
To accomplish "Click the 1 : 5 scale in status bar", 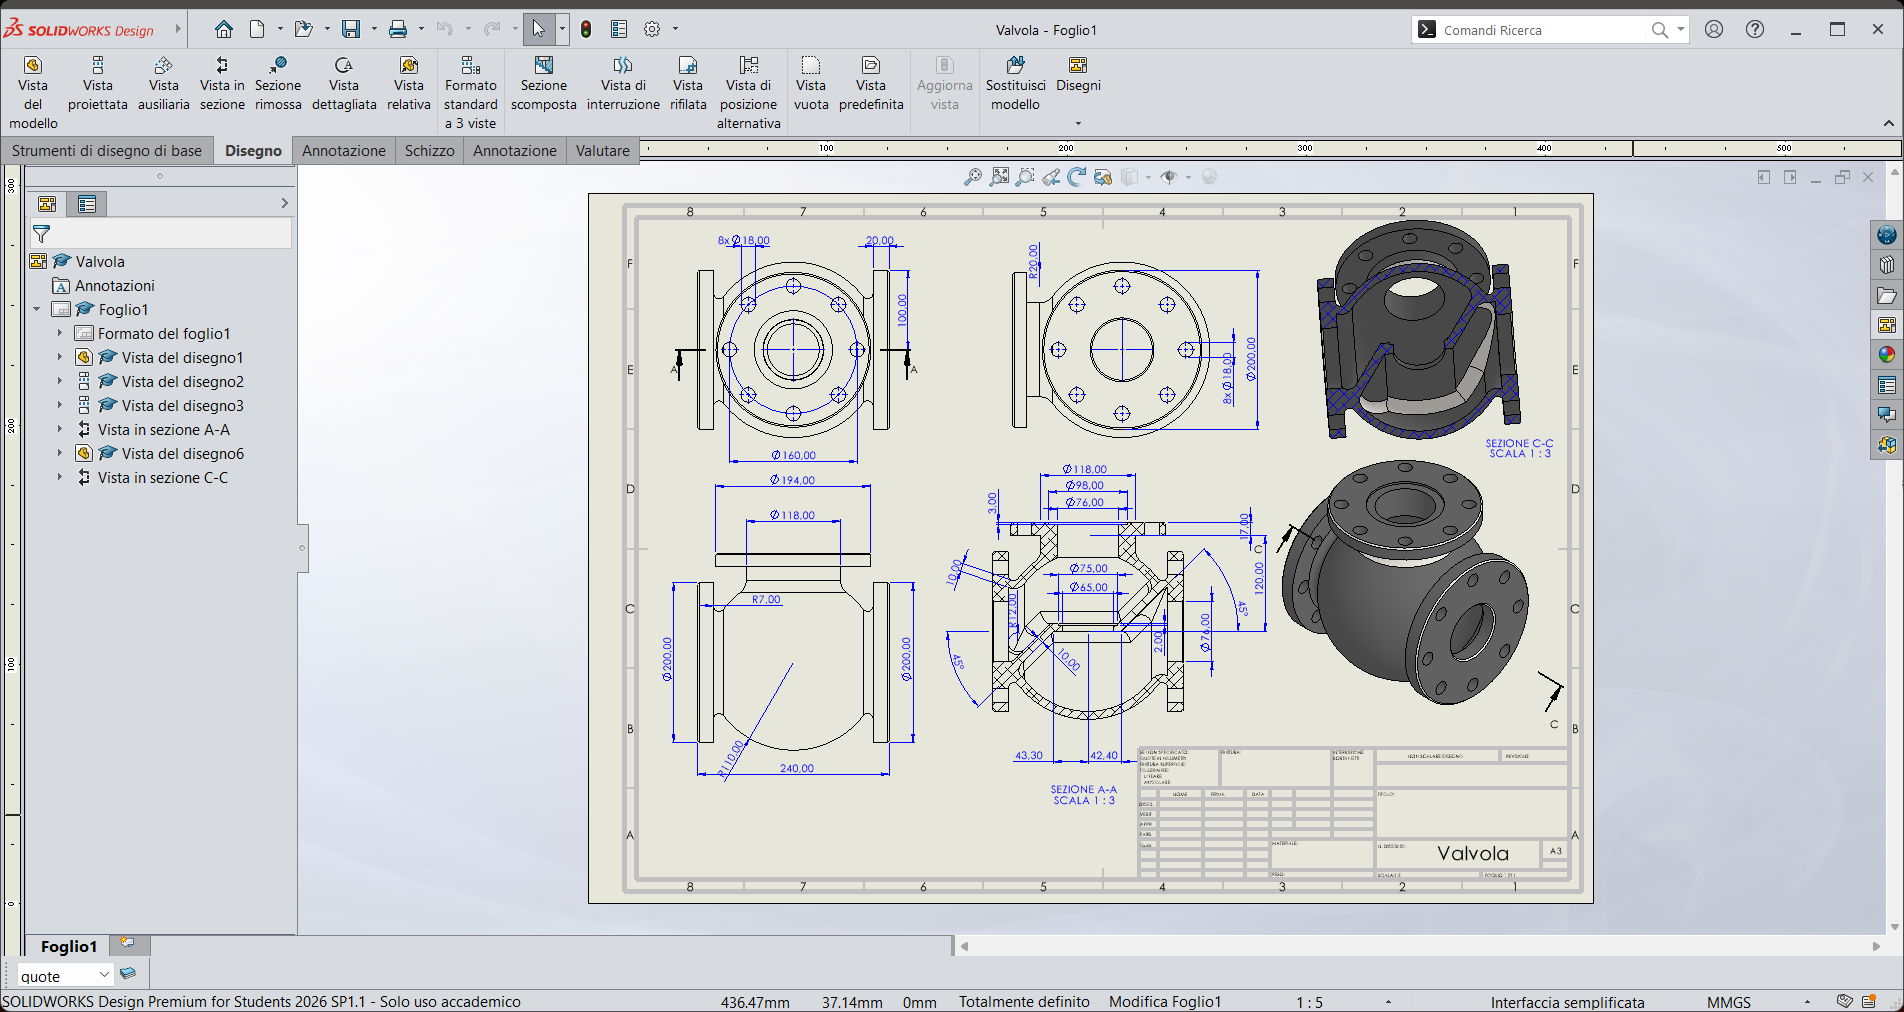I will click(x=1309, y=1002).
